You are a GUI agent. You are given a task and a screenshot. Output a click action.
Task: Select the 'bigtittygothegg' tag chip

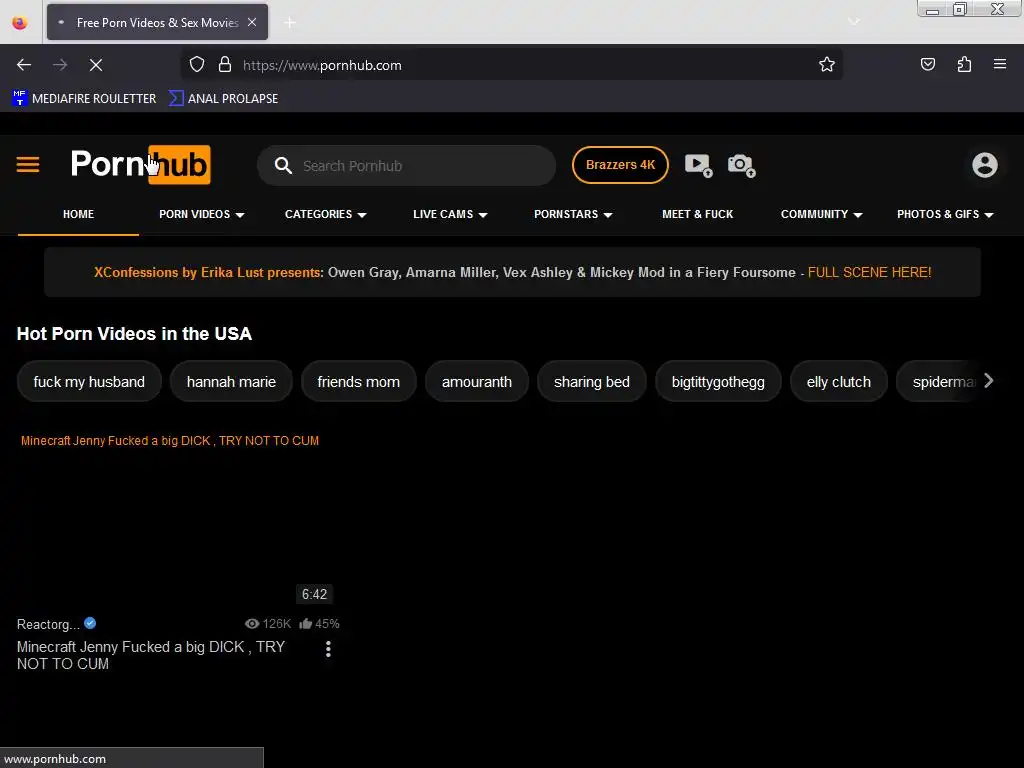(x=718, y=381)
